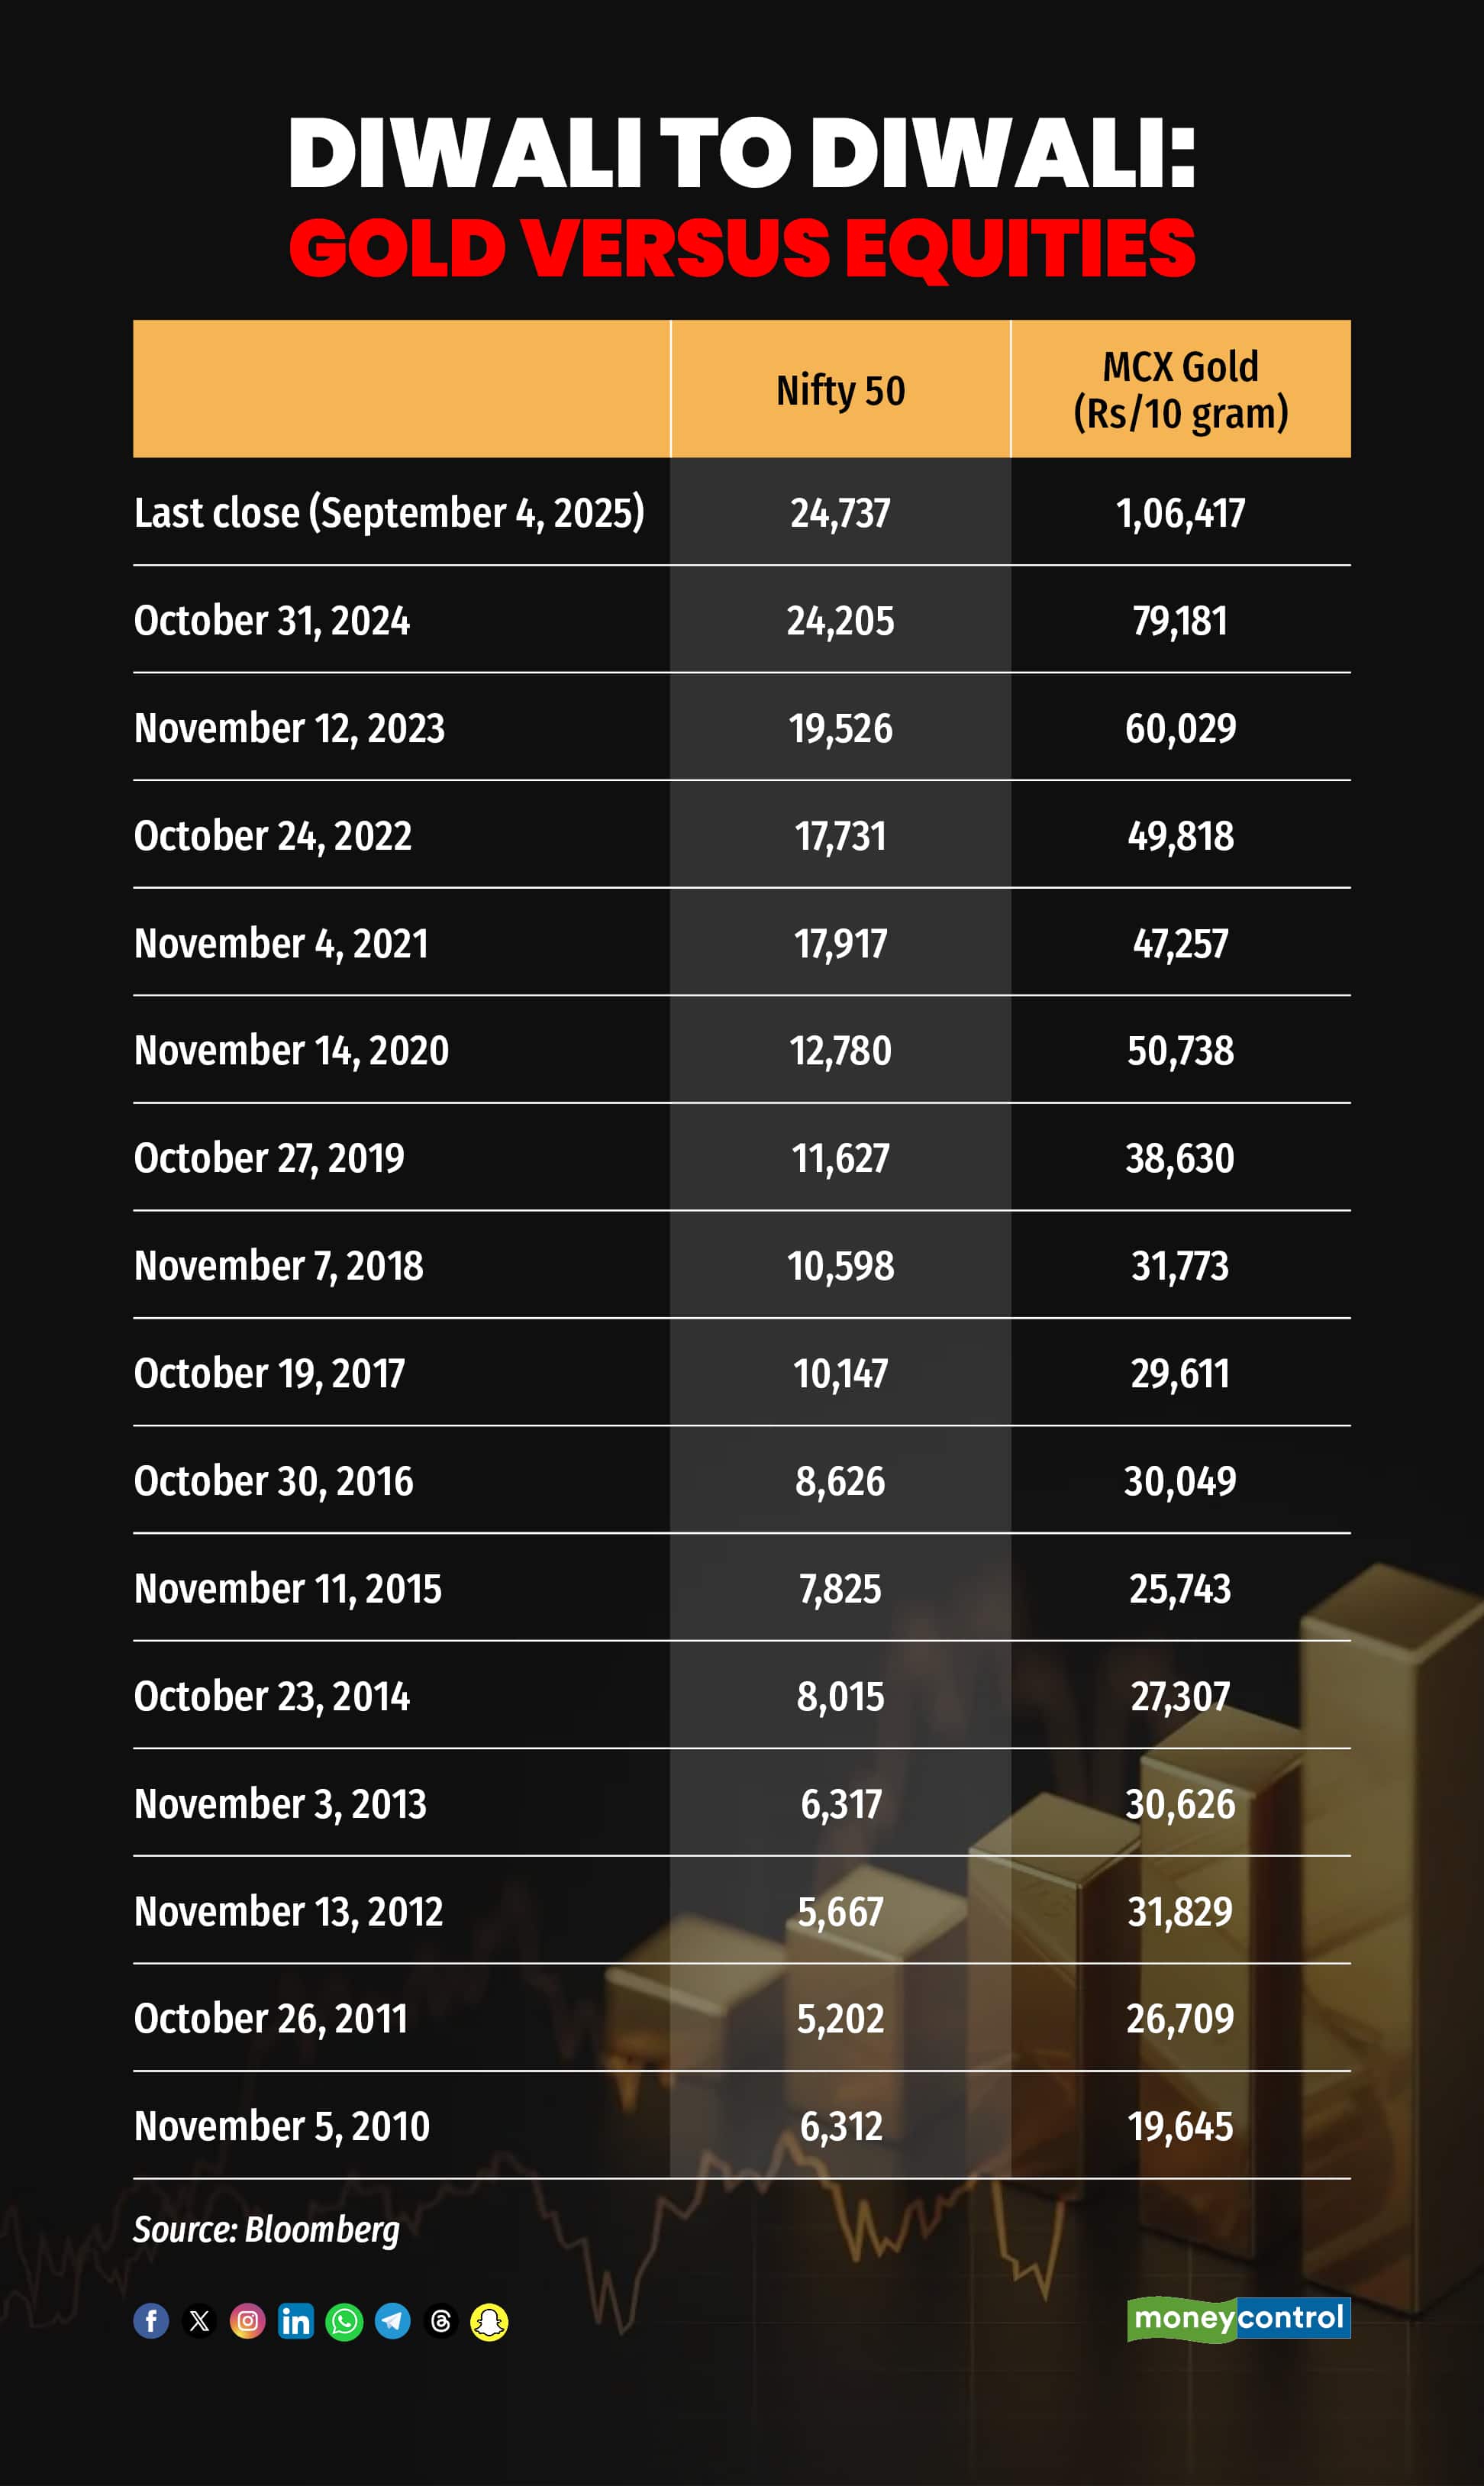Screen dimensions: 1484x2486
Task: Click the Diwali to Diwali title
Action: (x=742, y=153)
